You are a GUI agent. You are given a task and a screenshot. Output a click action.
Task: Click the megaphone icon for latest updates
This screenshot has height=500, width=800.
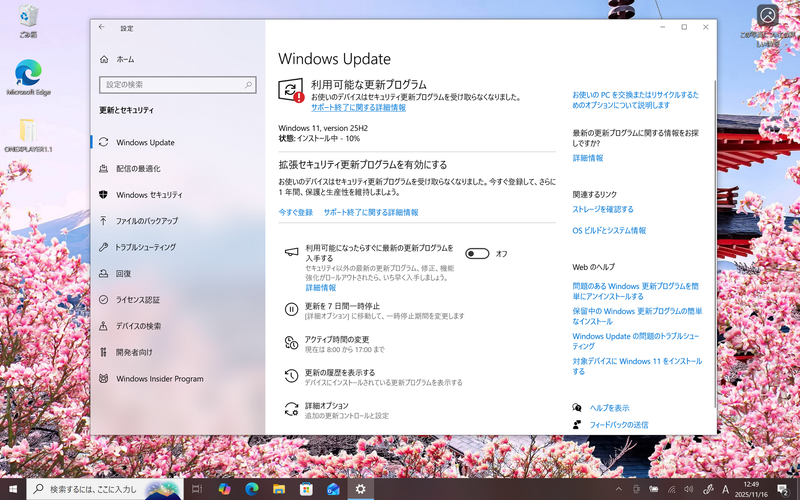pos(291,252)
